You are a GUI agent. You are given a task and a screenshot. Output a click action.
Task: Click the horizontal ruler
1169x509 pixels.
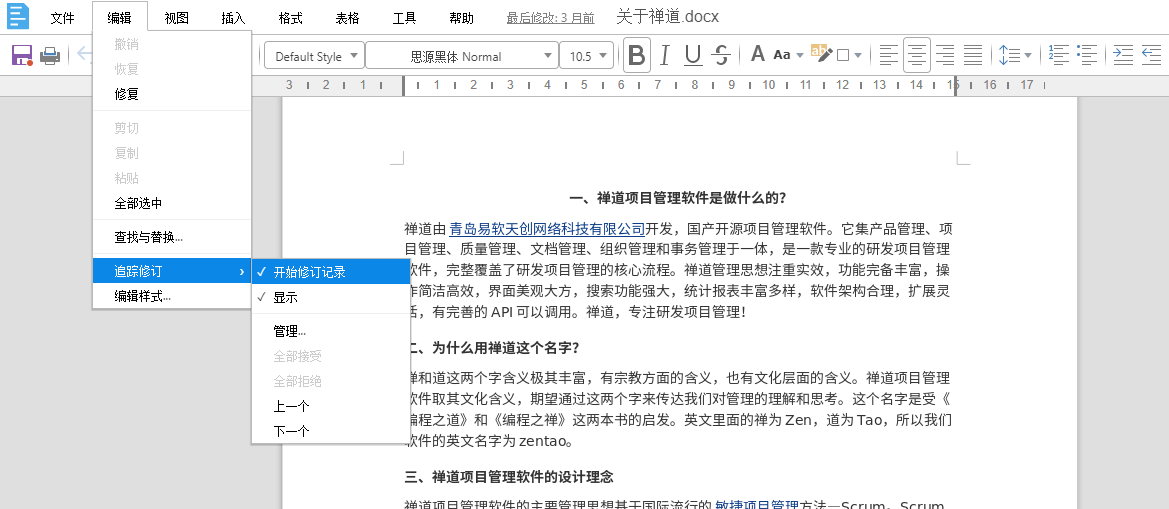coord(584,86)
